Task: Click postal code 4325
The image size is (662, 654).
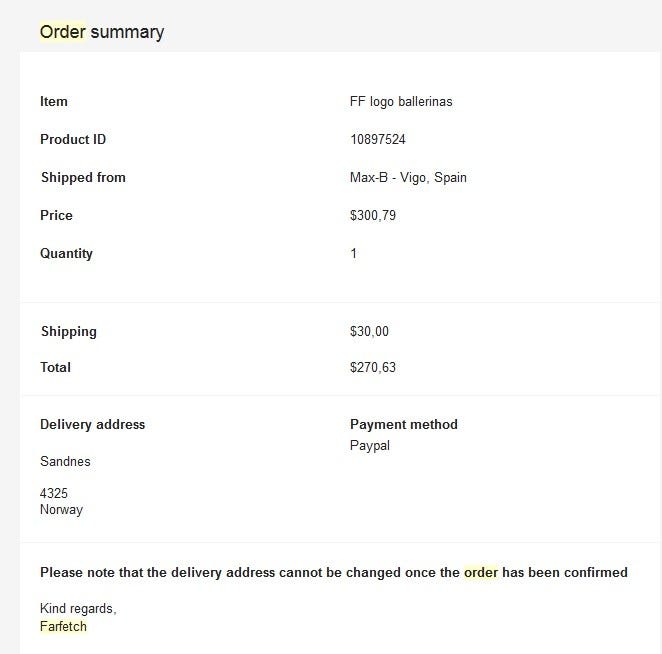Action: (x=54, y=494)
